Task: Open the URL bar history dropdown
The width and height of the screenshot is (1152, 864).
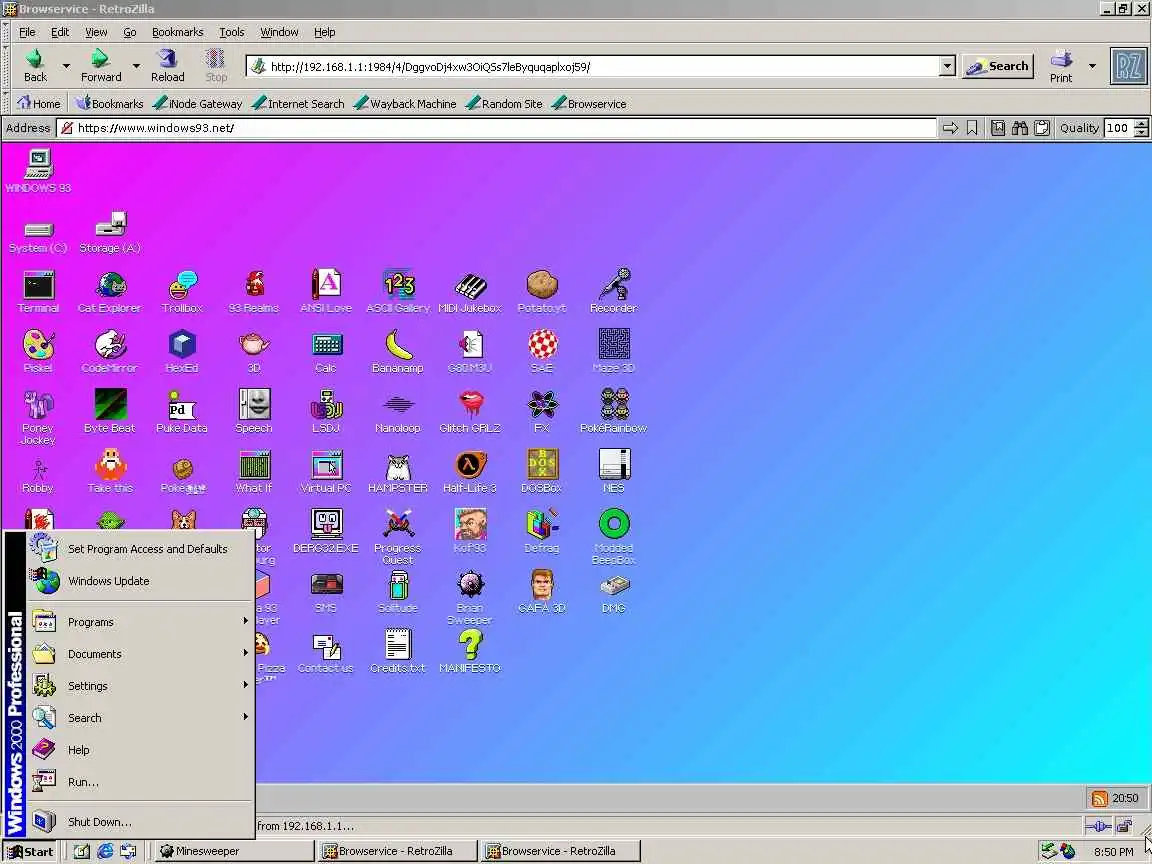Action: pos(947,66)
